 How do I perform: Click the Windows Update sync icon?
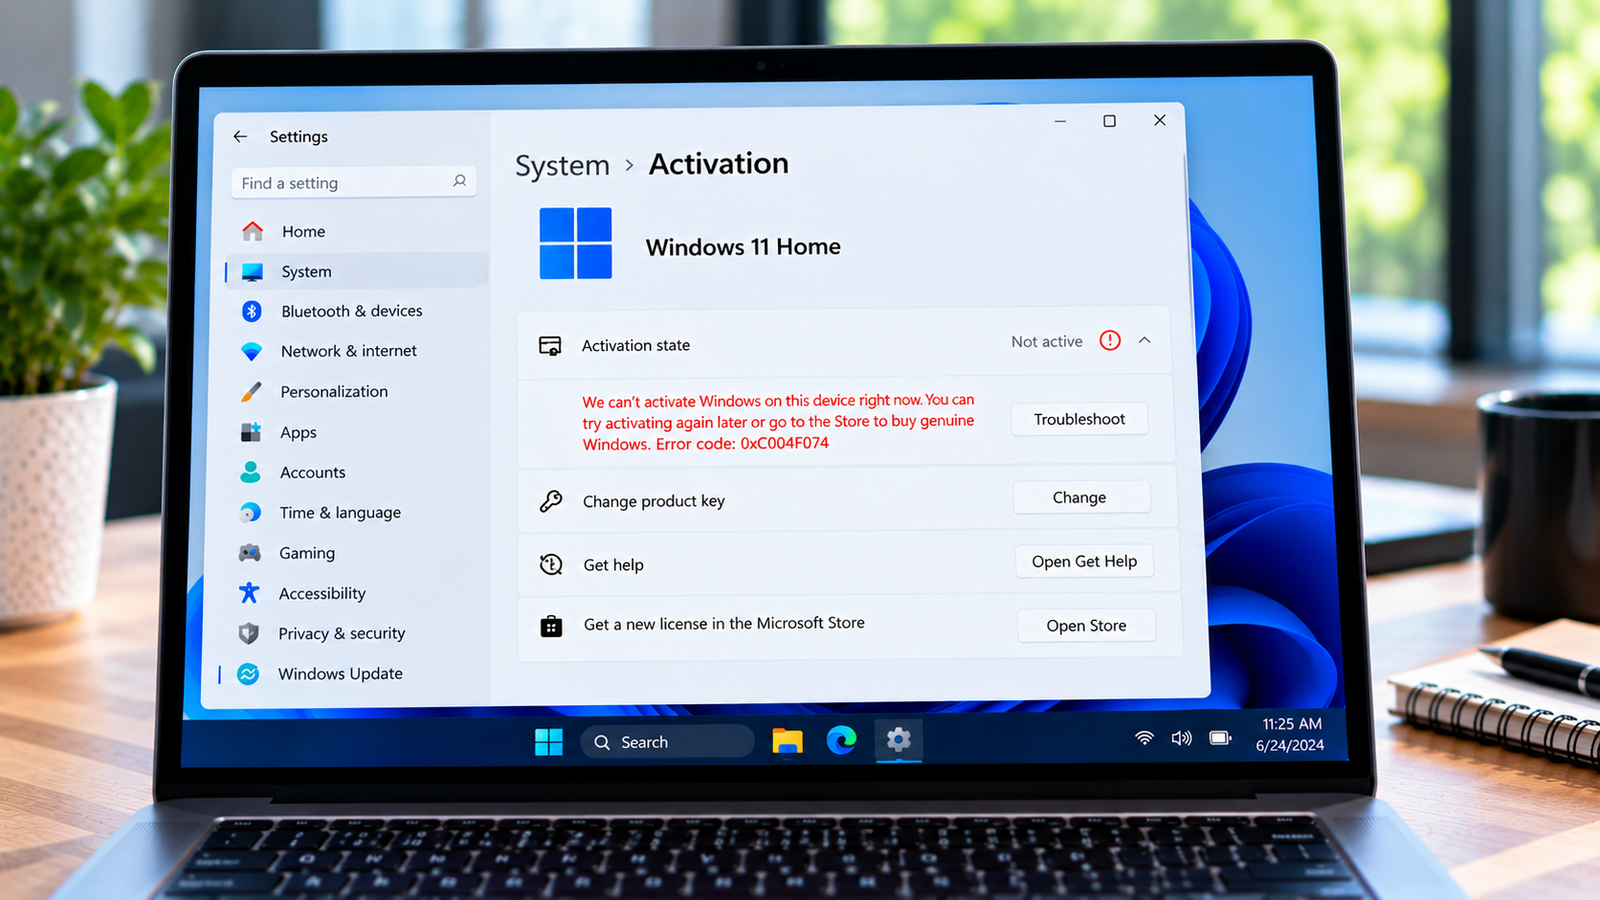tap(248, 674)
